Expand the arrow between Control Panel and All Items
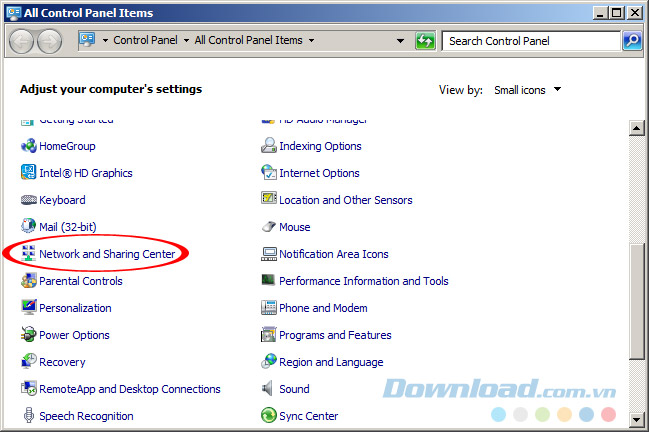Screen dimensions: 649x432 click(x=186, y=41)
